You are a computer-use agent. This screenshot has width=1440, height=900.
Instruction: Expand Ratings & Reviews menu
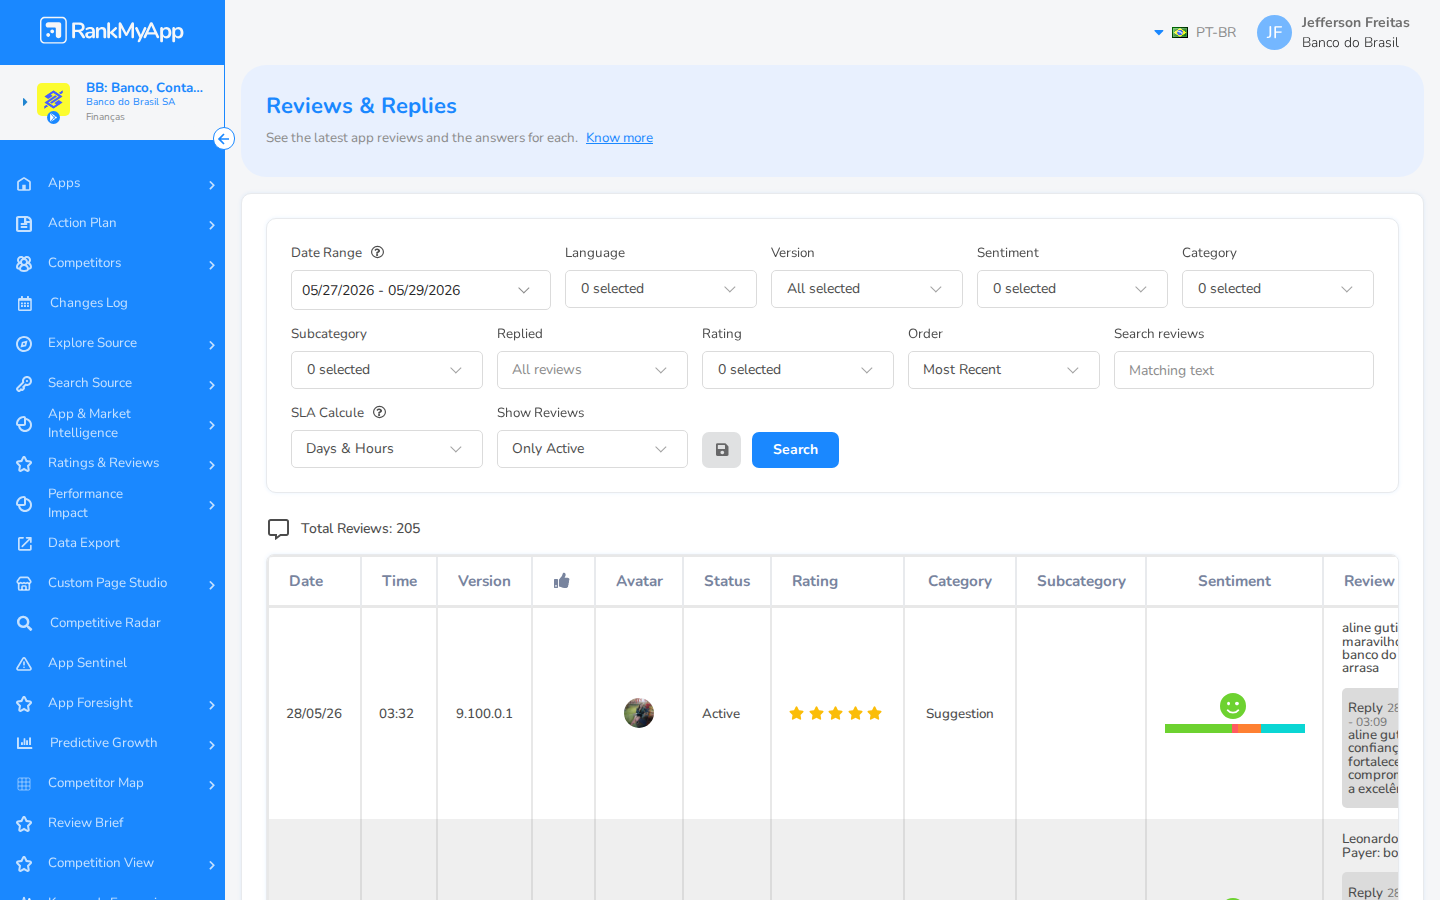(112, 463)
